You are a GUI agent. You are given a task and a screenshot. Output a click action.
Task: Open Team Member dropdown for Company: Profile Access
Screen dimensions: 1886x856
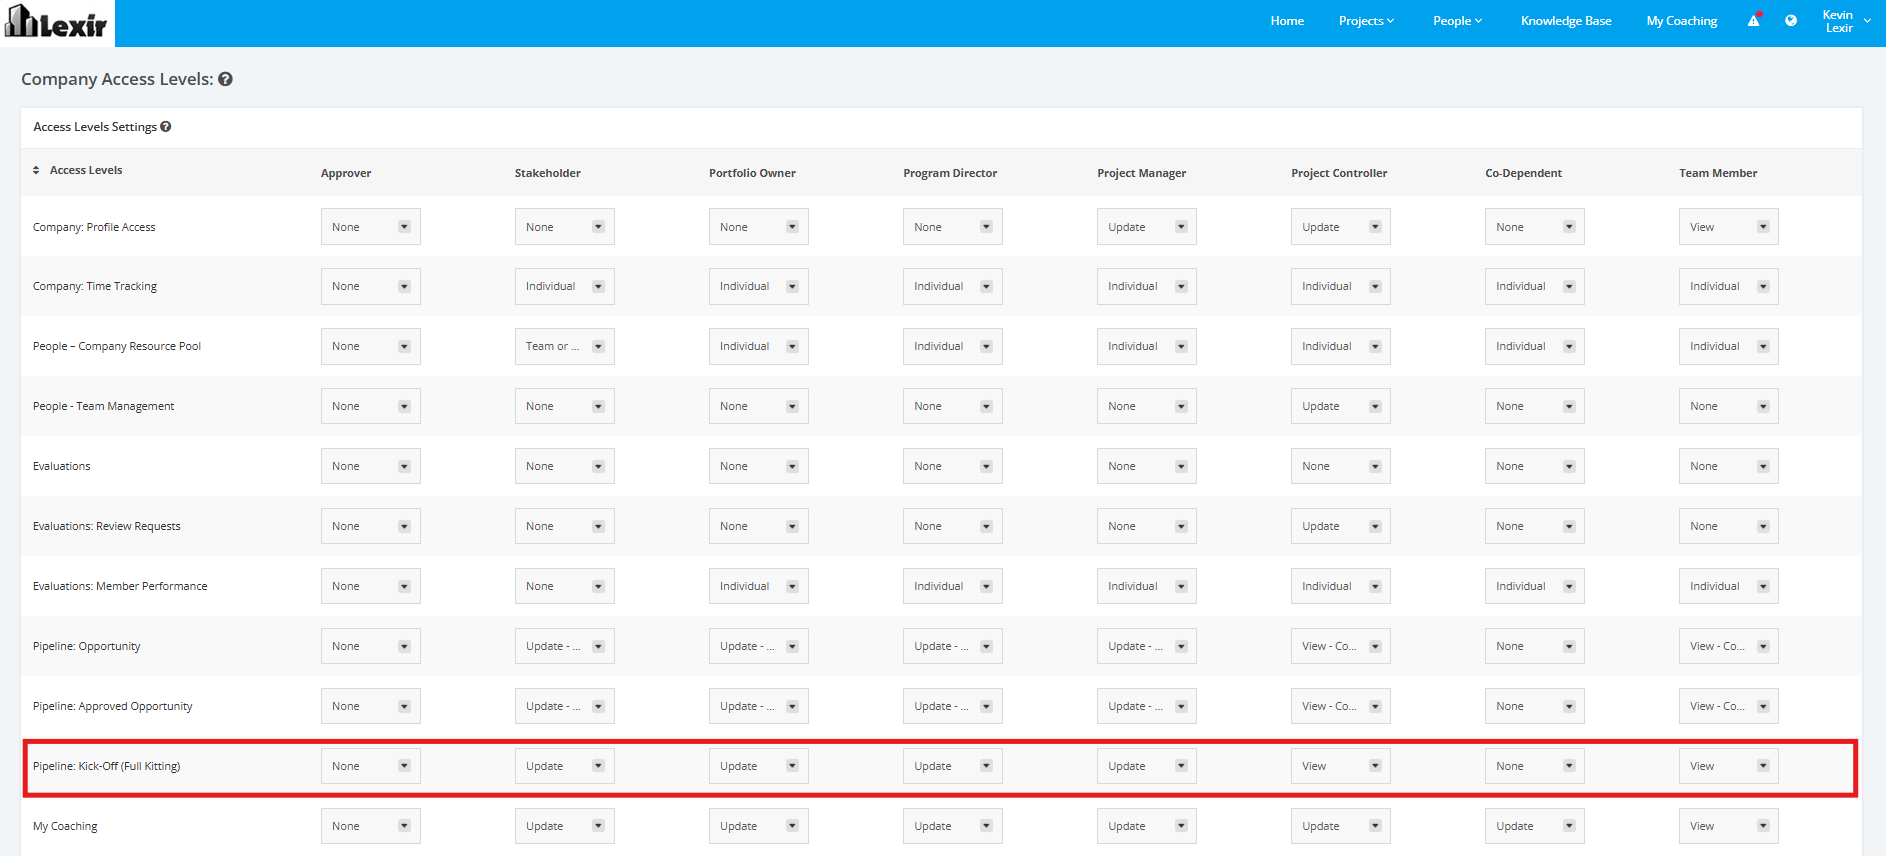(1729, 227)
